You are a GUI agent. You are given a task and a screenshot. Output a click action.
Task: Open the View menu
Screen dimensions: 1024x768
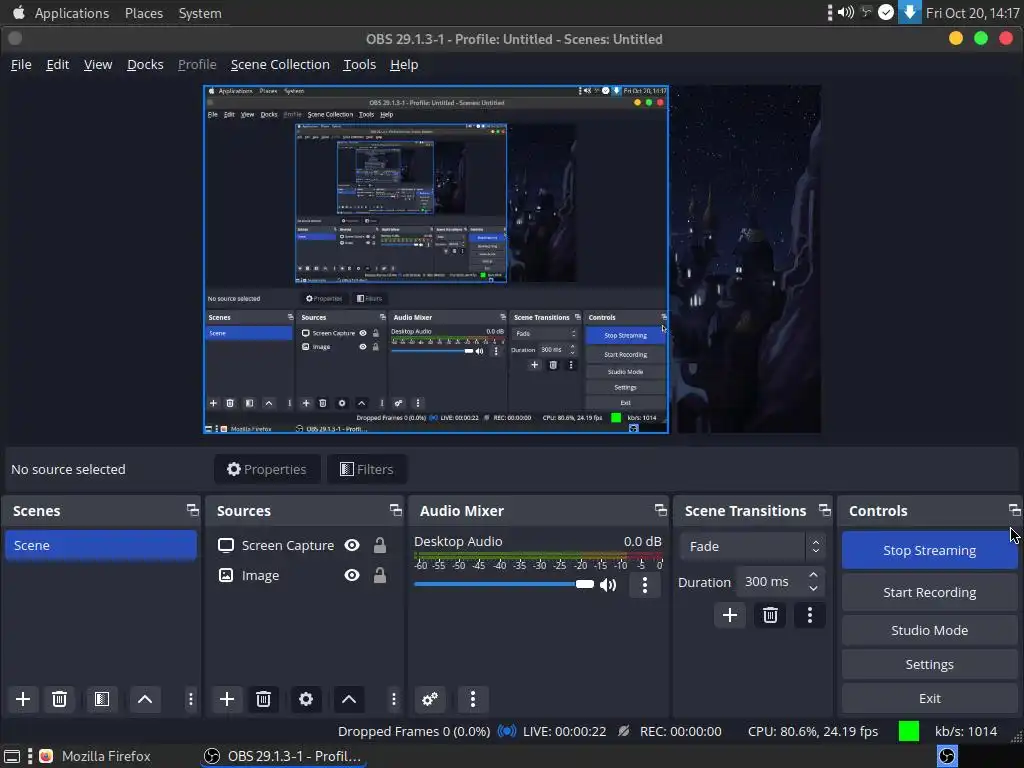(x=98, y=65)
